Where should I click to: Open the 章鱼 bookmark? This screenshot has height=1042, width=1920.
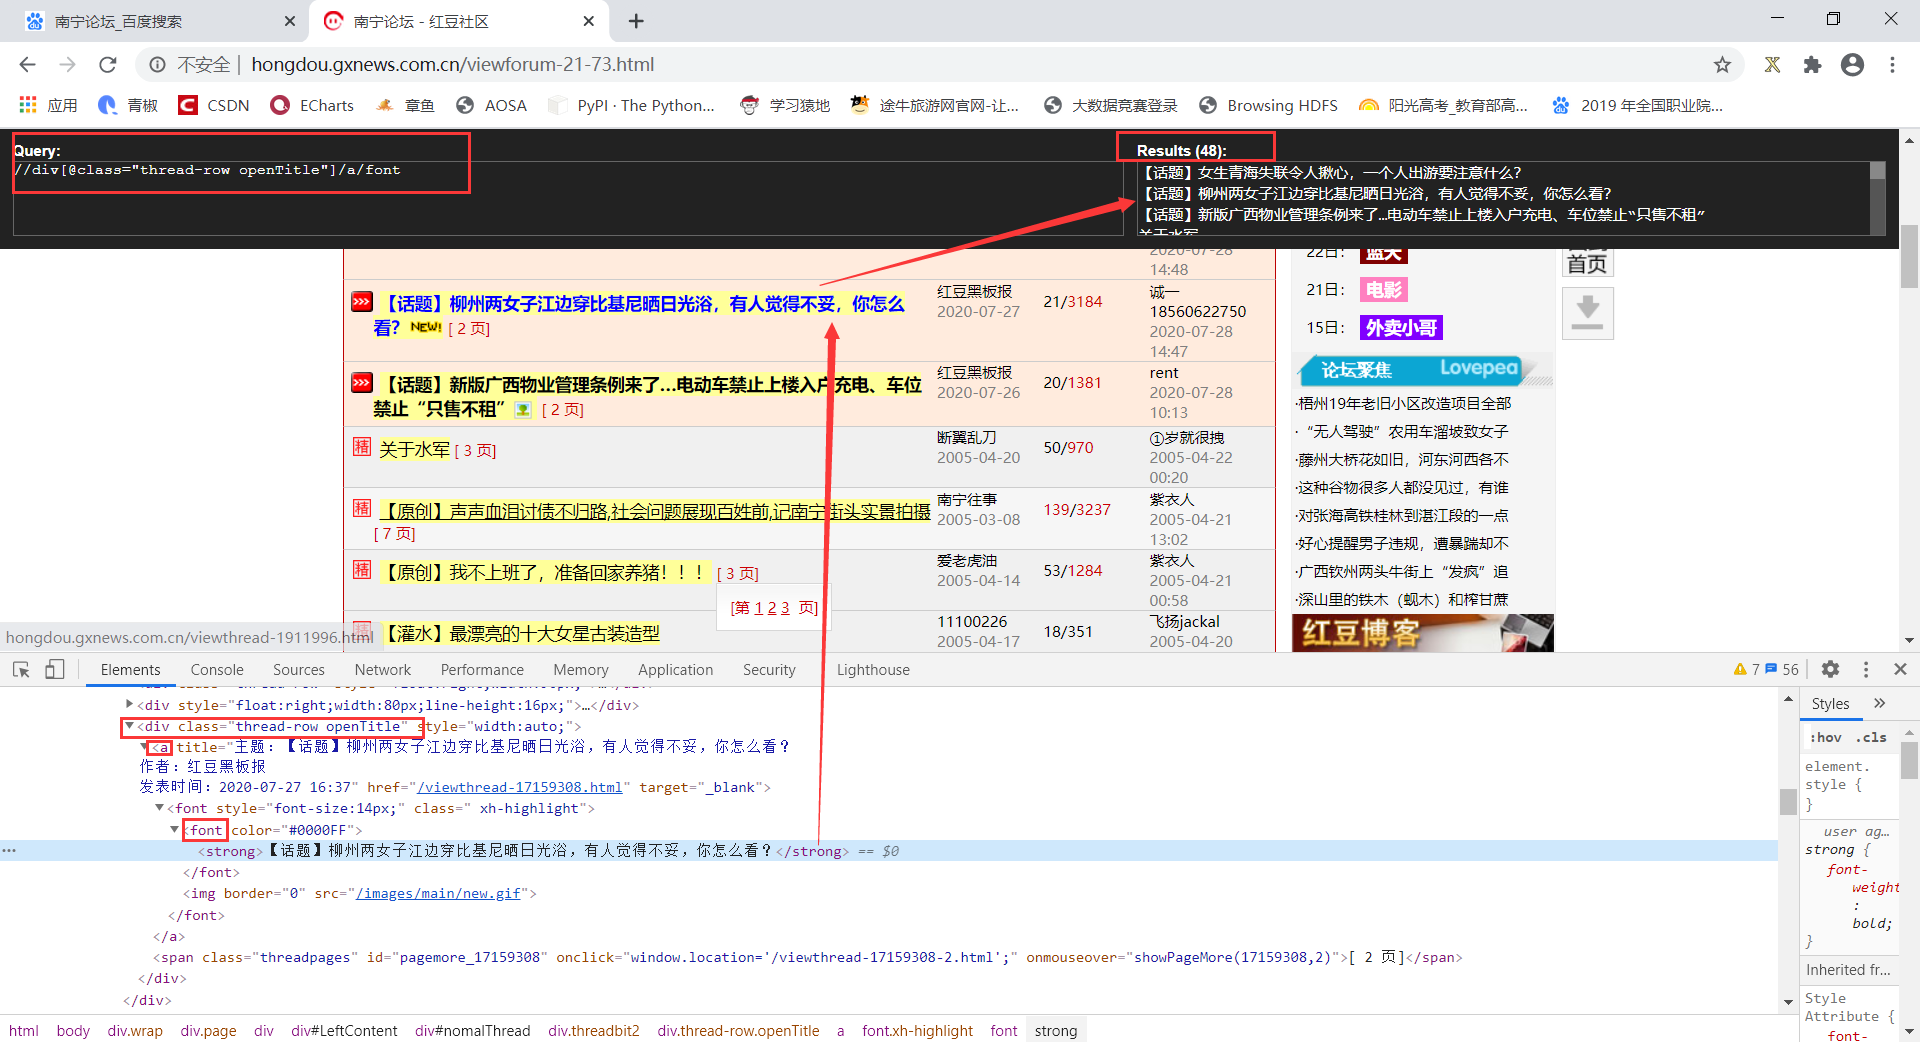pos(405,105)
